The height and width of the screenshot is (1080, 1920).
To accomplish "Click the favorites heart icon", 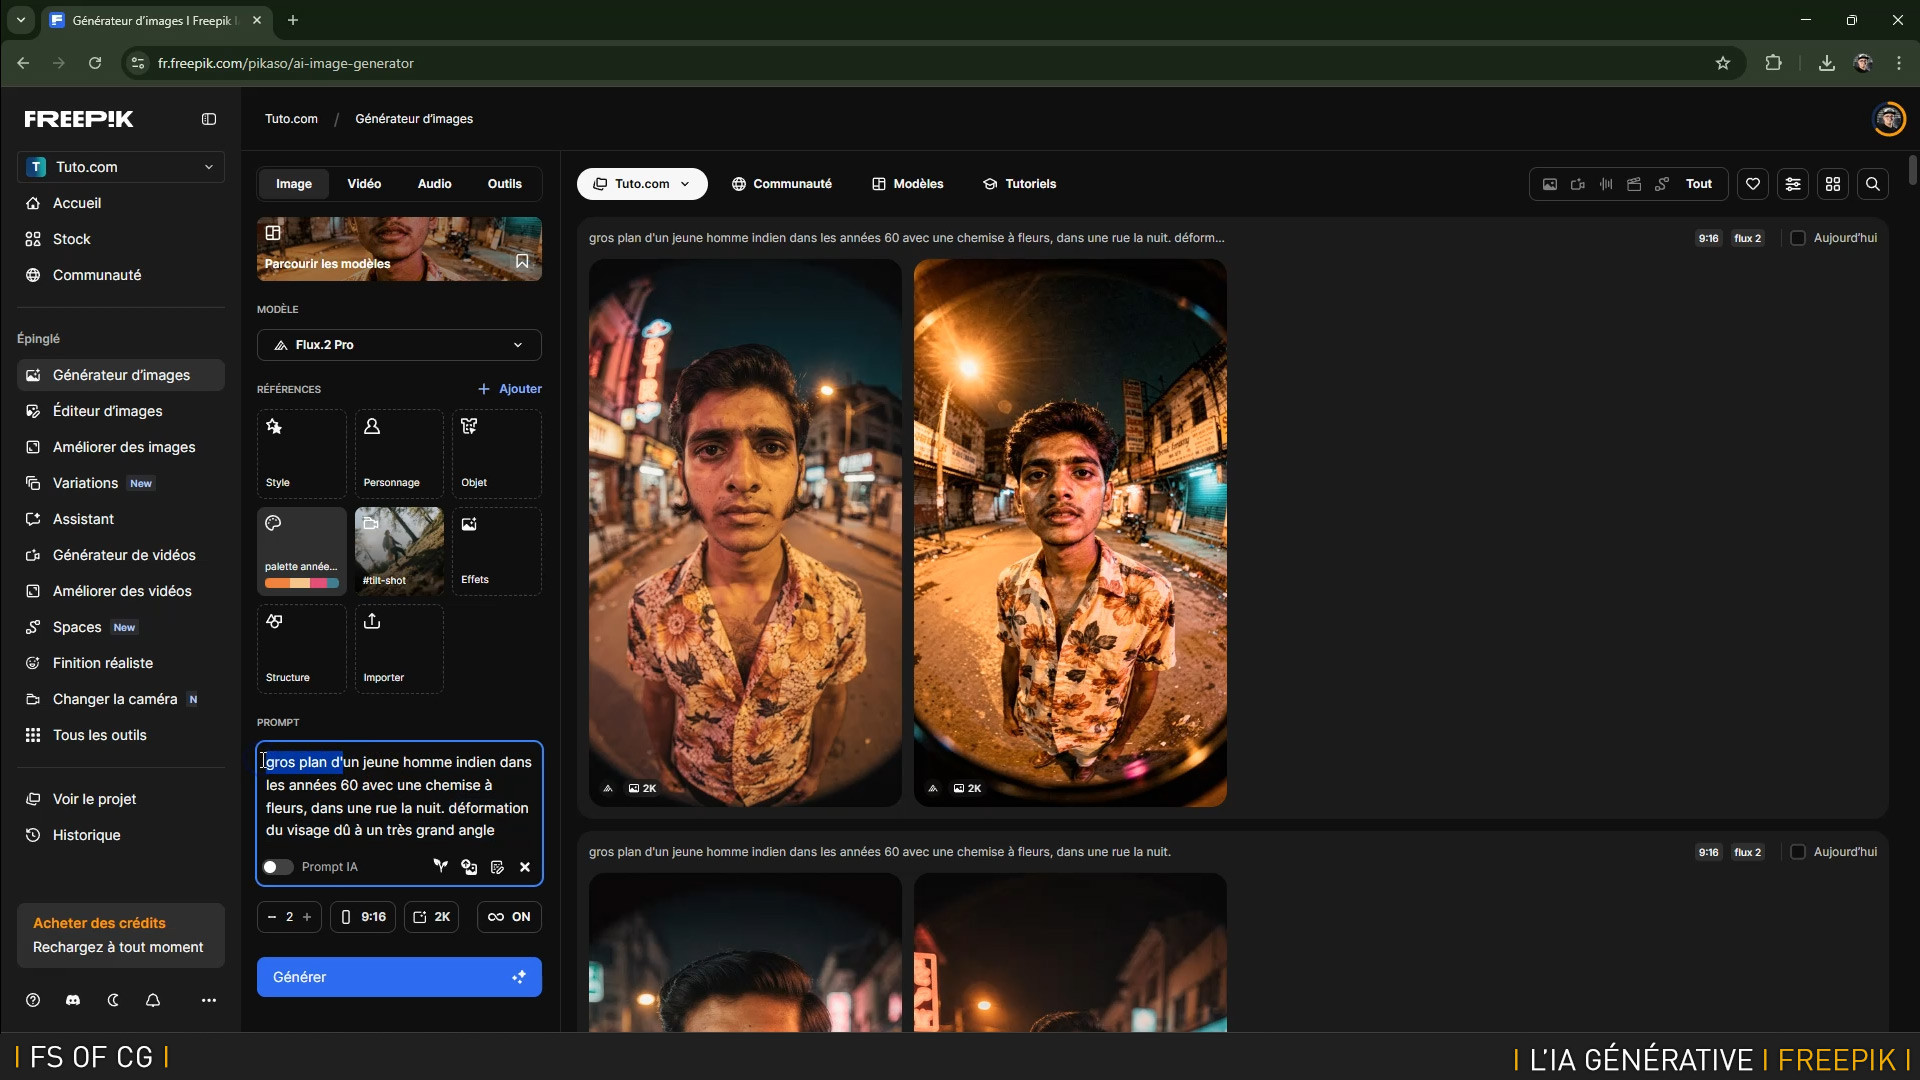I will 1753,184.
